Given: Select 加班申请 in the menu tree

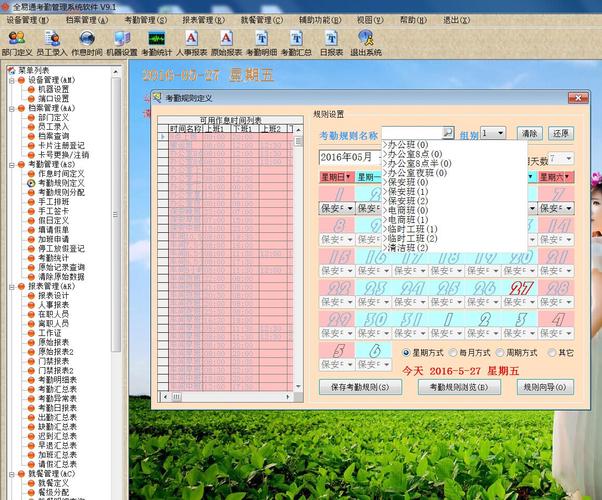Looking at the screenshot, I should [53, 239].
